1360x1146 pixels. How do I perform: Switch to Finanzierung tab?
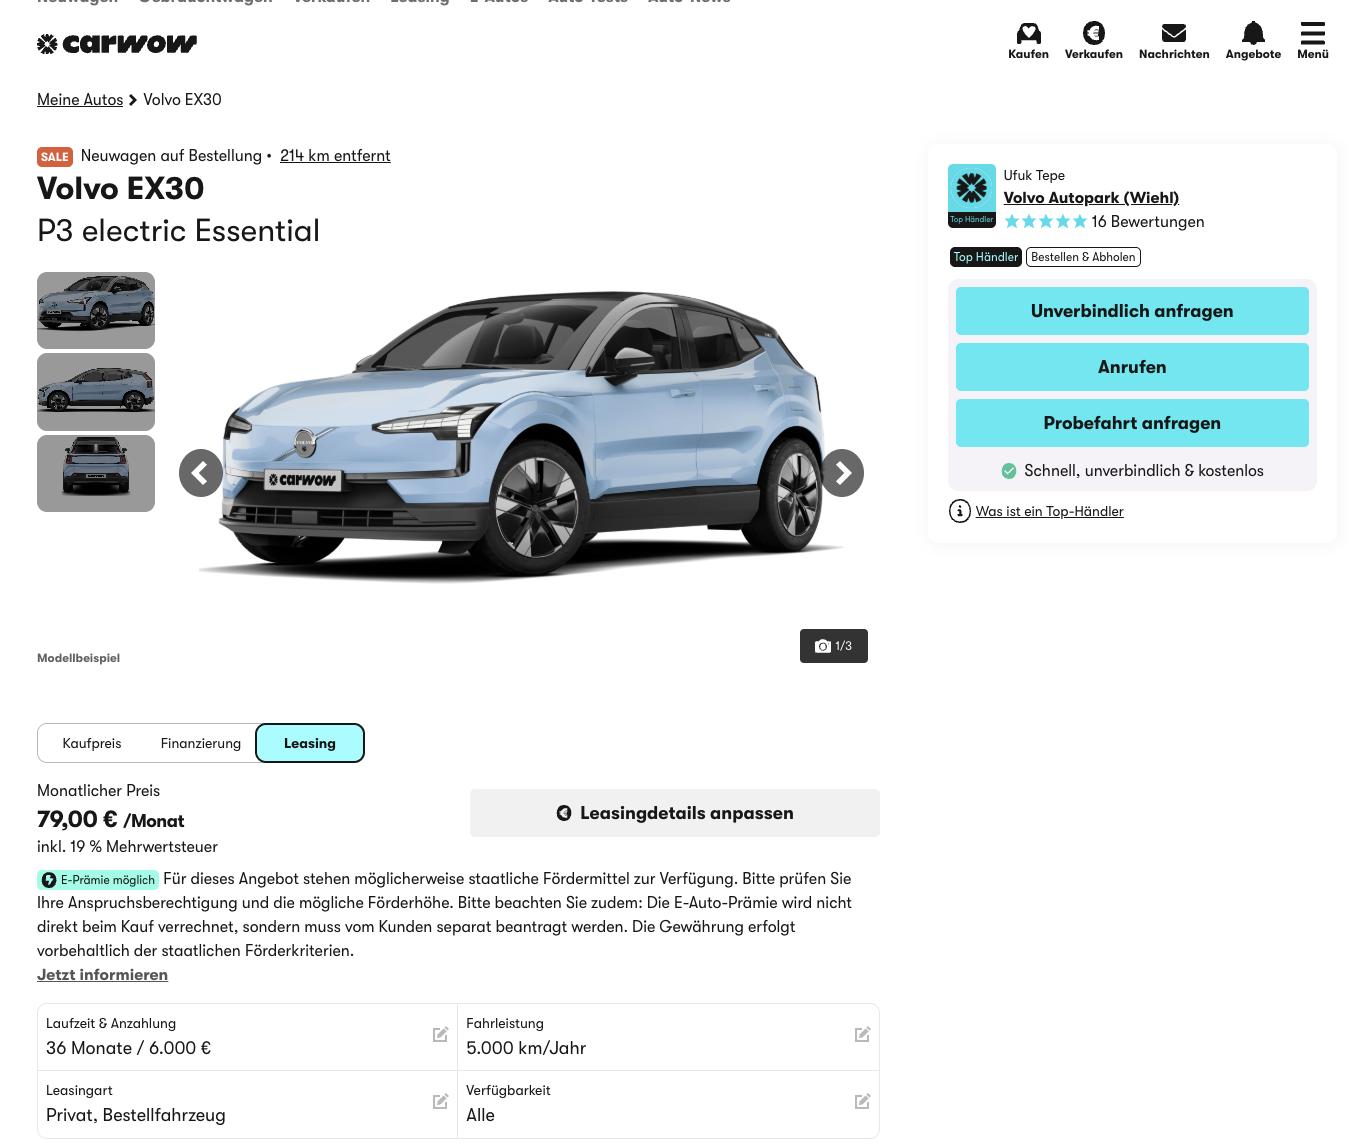click(201, 743)
